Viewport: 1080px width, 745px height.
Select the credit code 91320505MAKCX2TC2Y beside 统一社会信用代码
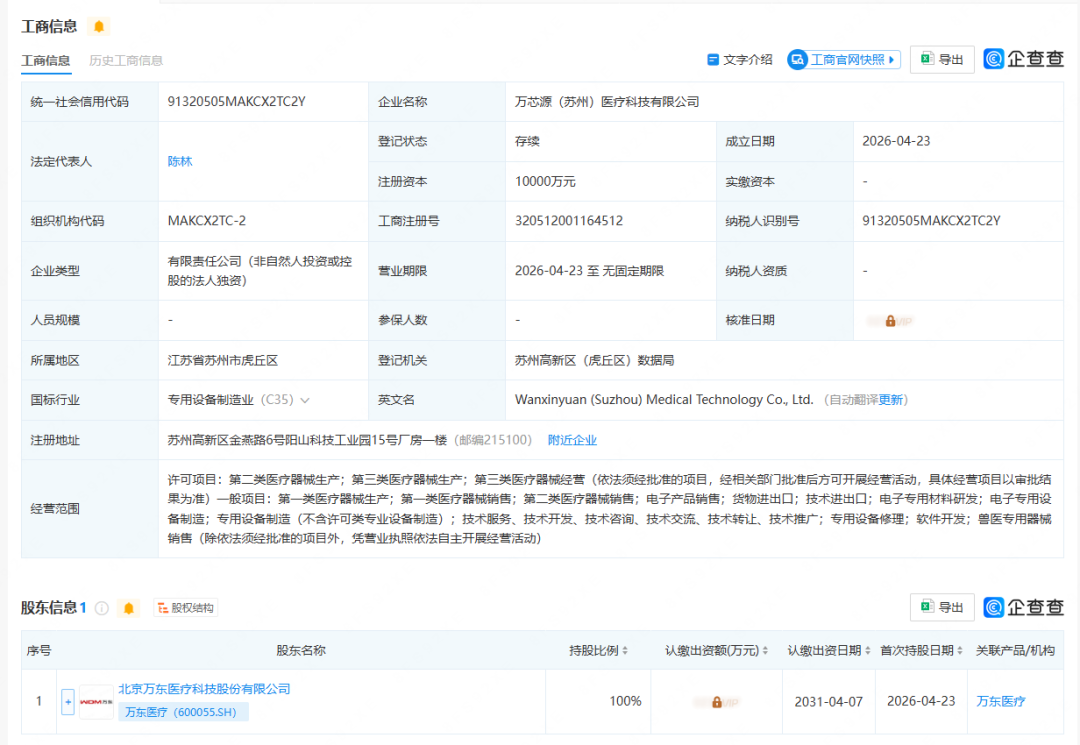coord(236,102)
